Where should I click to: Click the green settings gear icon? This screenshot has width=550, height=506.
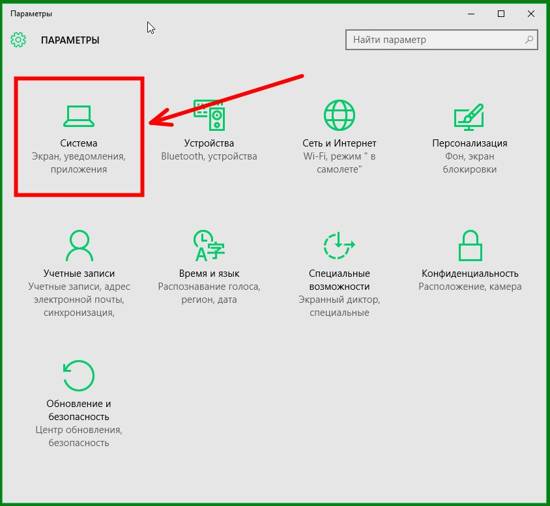pyautogui.click(x=18, y=40)
